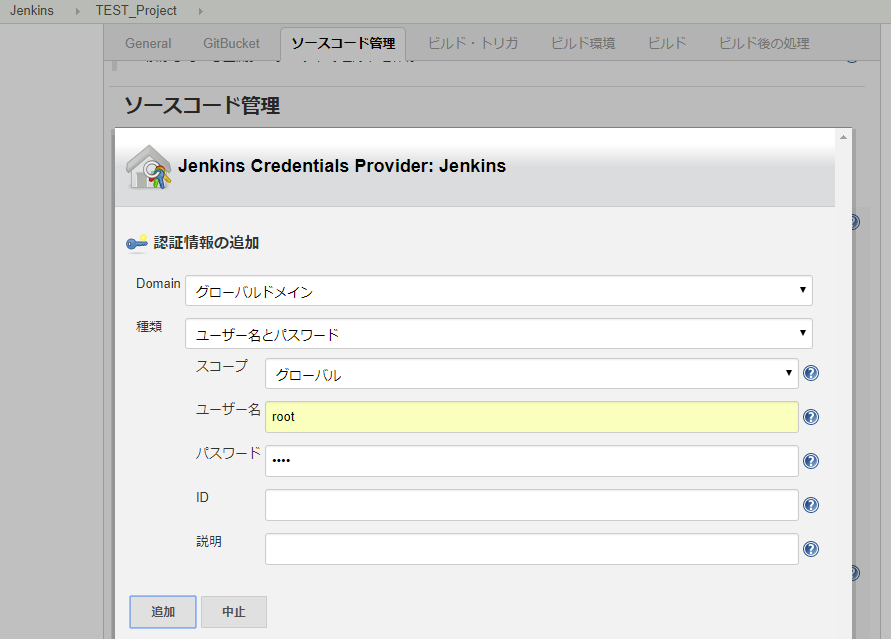Open the スコープ dropdown
The width and height of the screenshot is (891, 639).
[x=531, y=374]
